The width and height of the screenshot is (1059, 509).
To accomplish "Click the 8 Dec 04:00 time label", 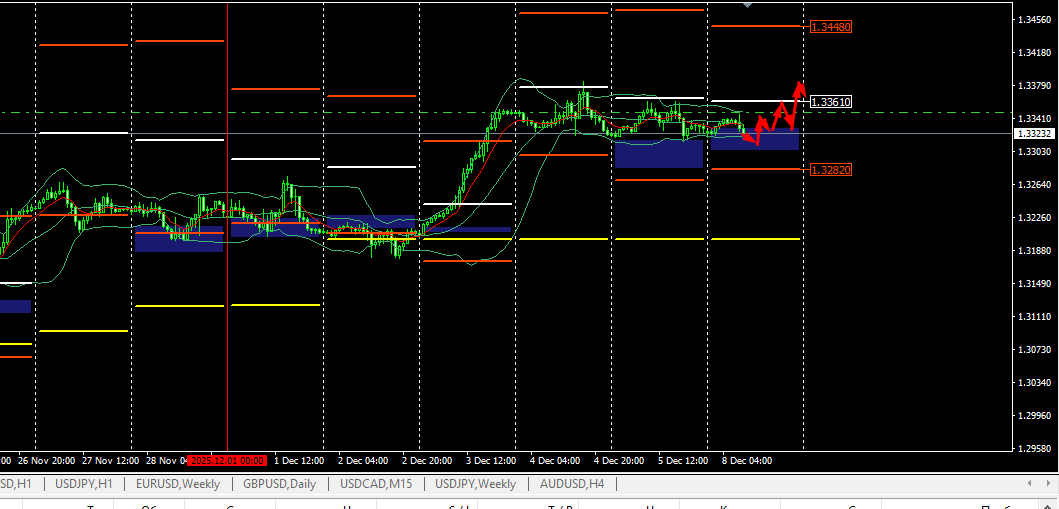I will point(746,460).
